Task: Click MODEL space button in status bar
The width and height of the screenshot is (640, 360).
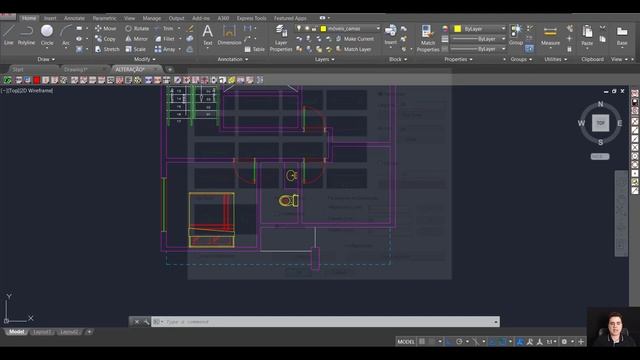Action: click(x=406, y=342)
